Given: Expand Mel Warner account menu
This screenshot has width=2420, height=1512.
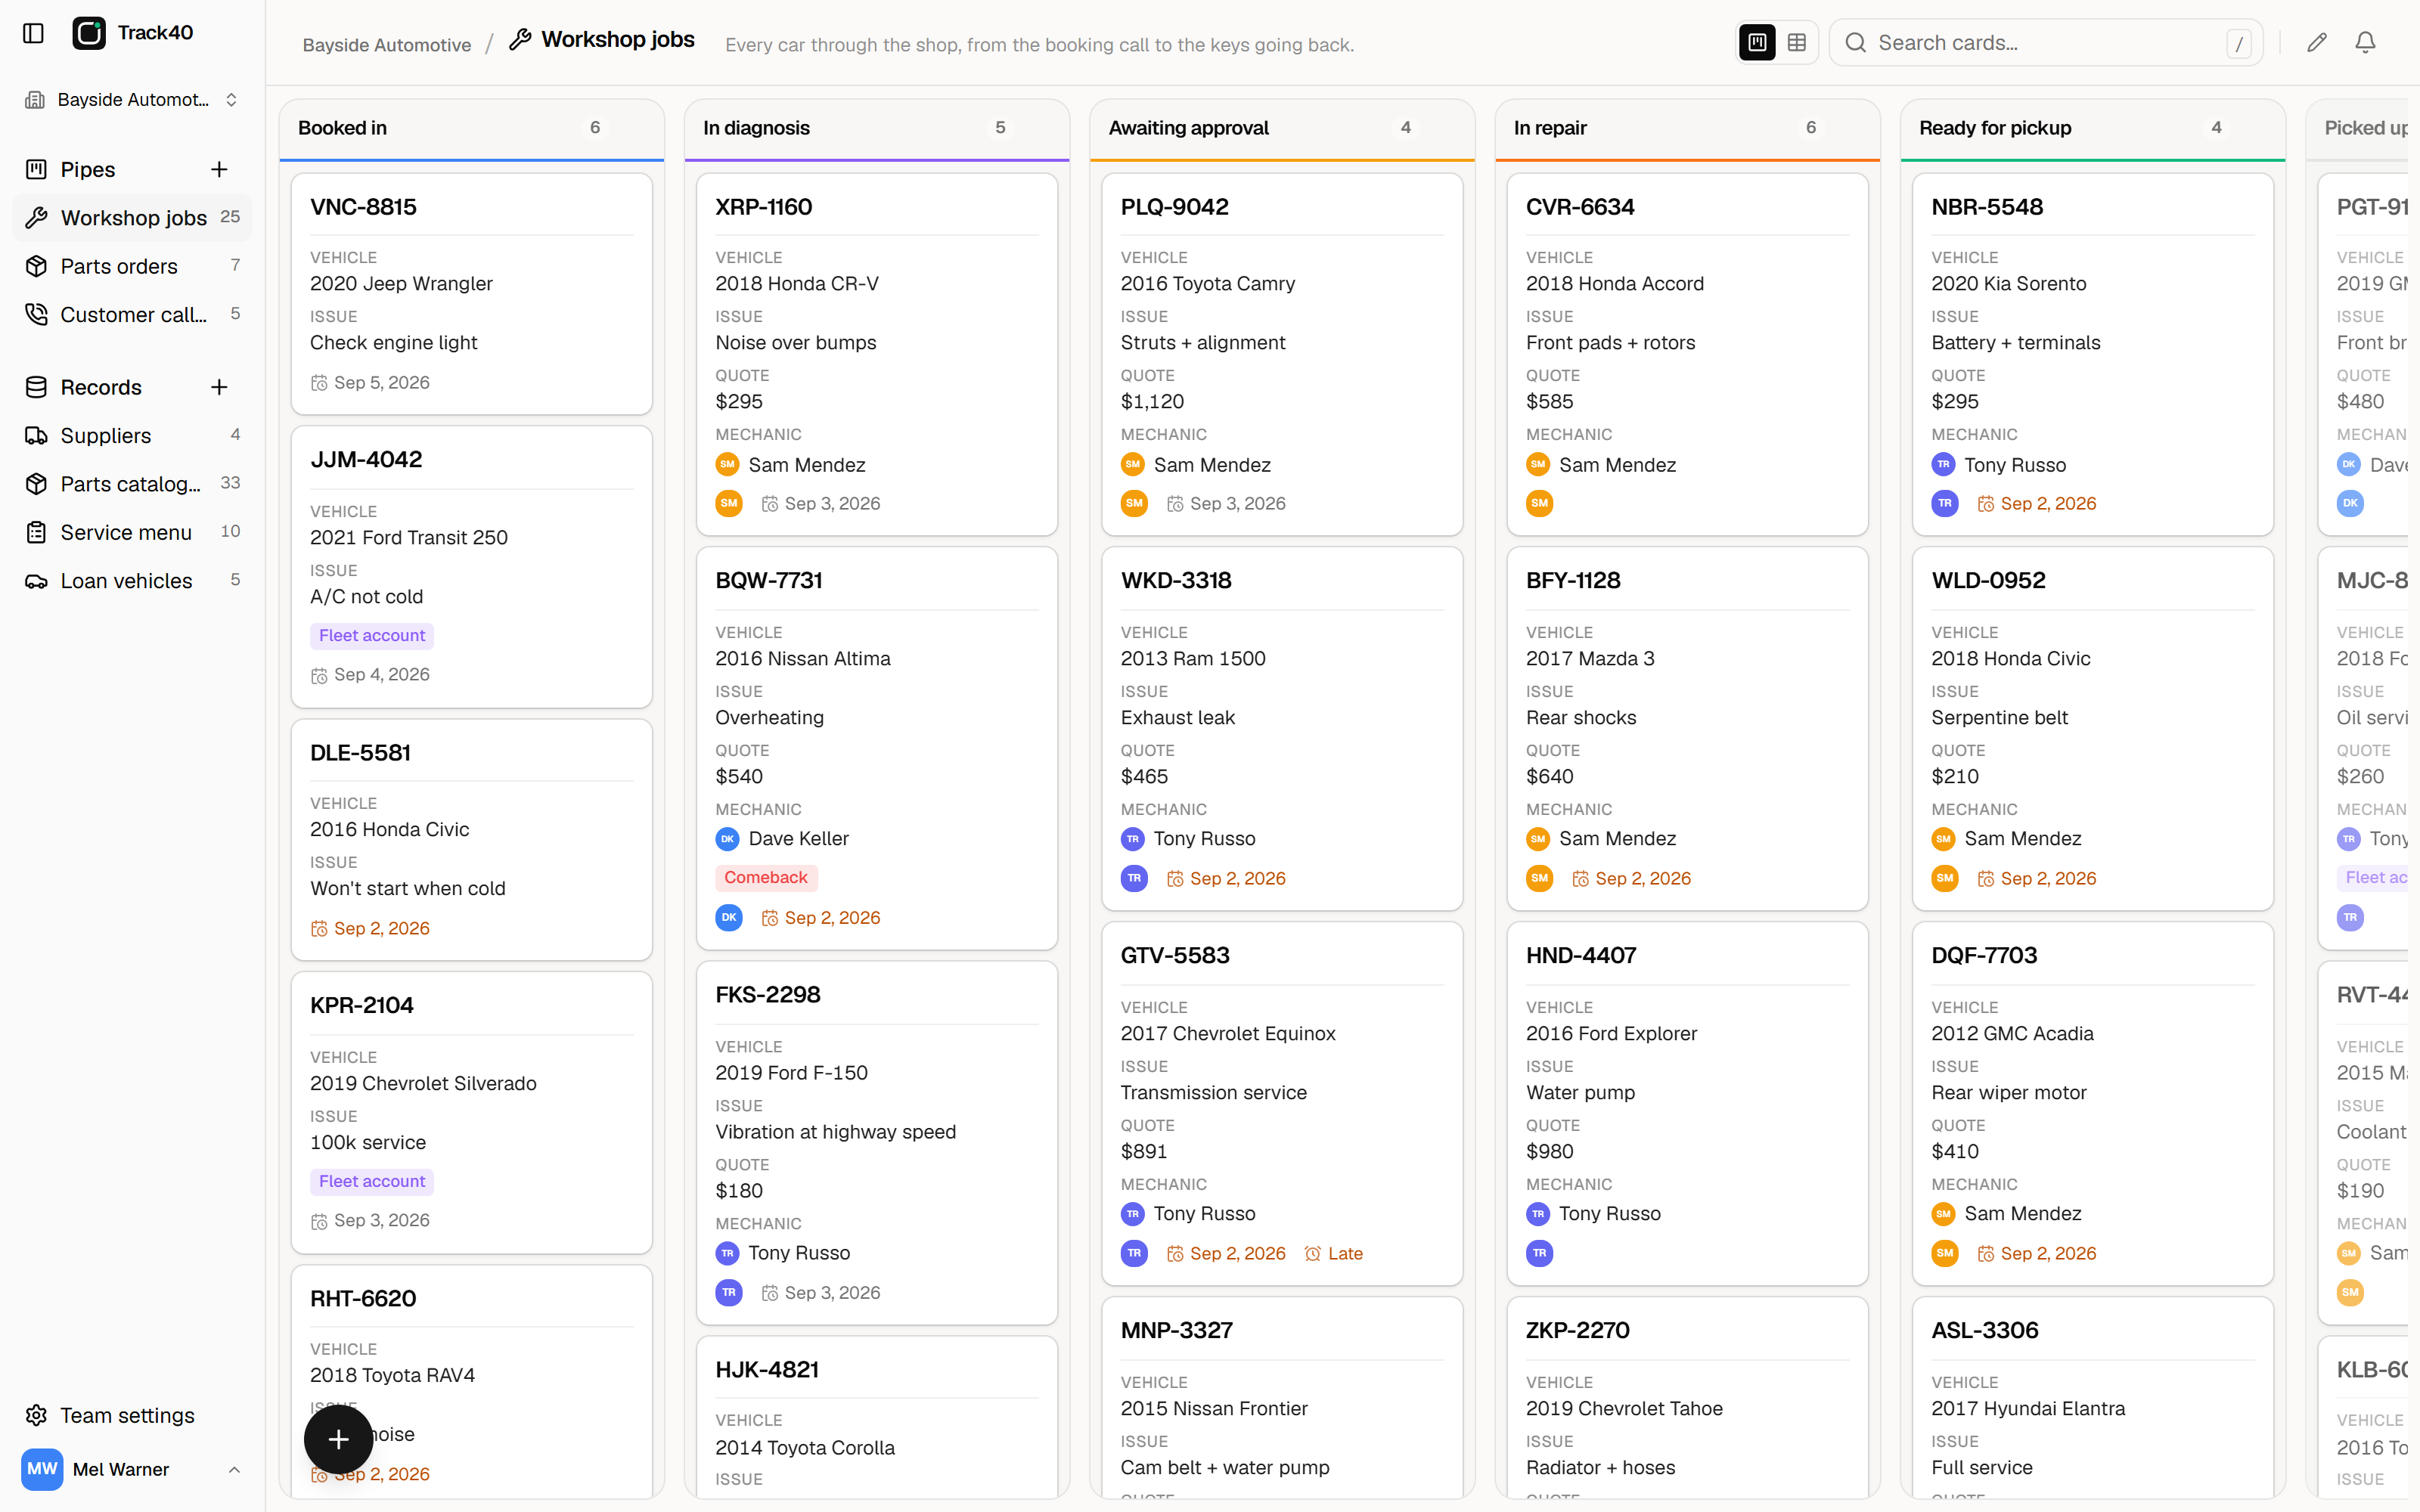Looking at the screenshot, I should [x=234, y=1469].
